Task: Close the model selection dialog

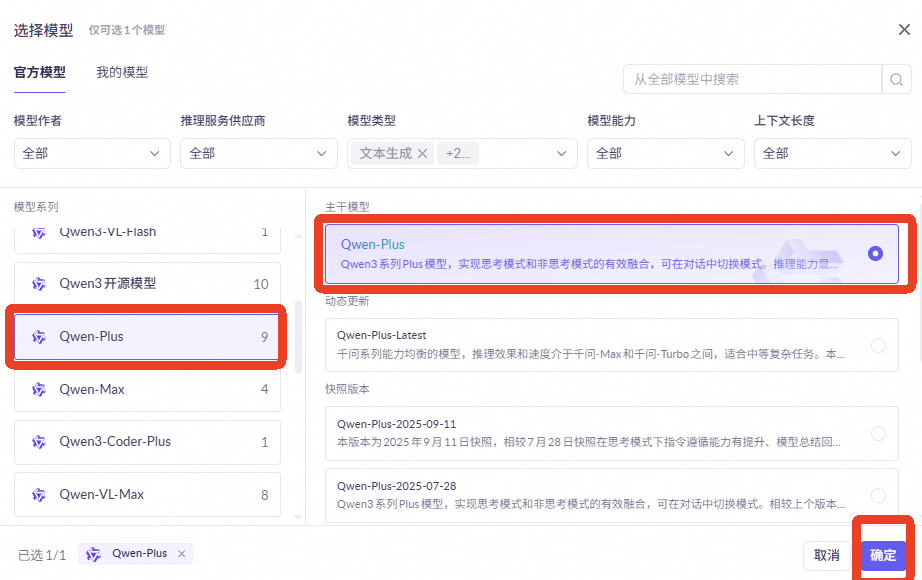Action: [904, 29]
